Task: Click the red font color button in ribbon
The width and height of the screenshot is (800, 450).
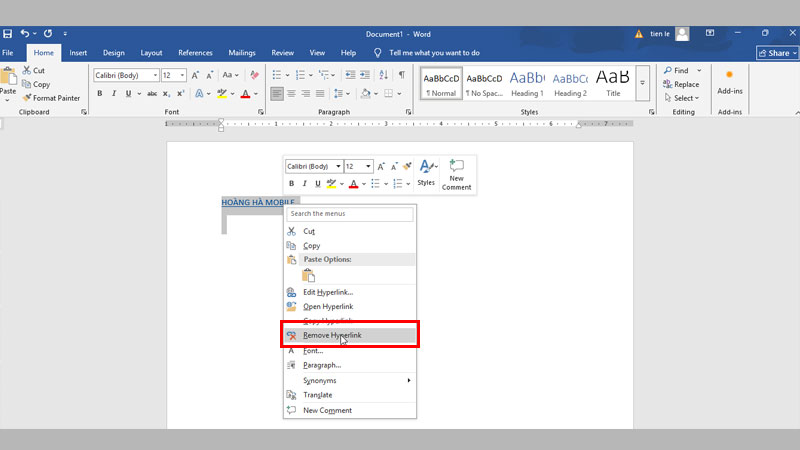Action: (x=245, y=94)
